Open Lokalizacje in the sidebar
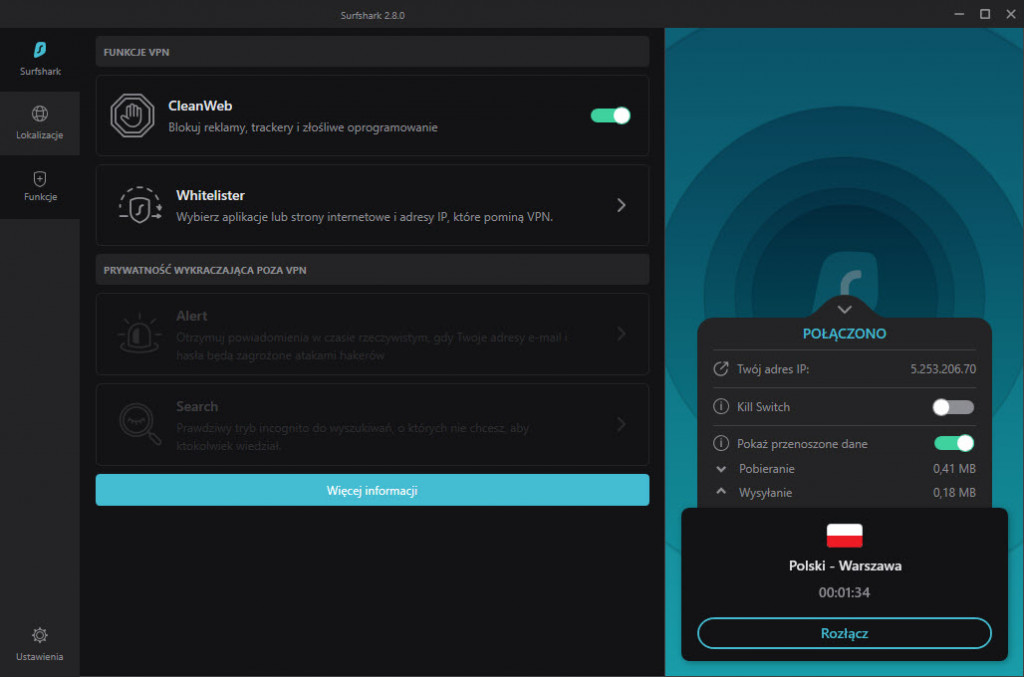 coord(40,123)
